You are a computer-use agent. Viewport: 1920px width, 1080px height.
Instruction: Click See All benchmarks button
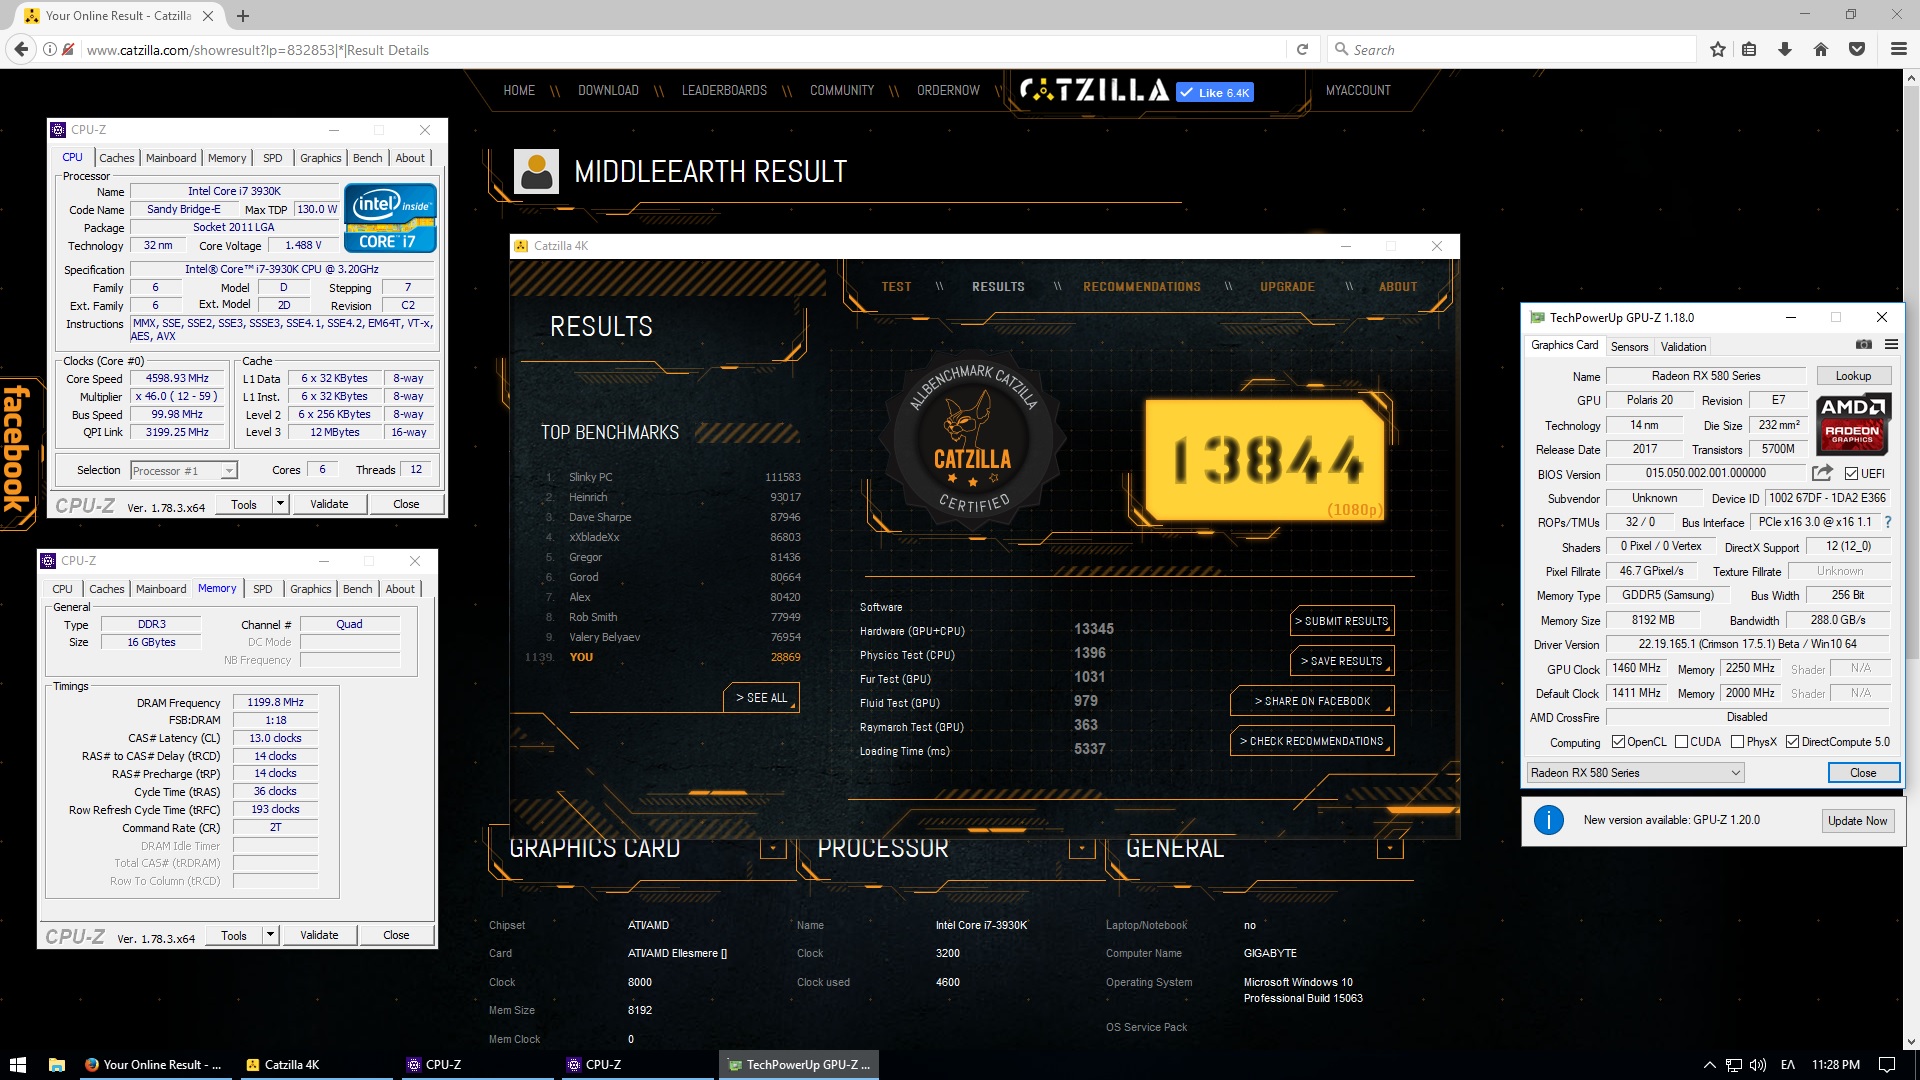[x=761, y=697]
